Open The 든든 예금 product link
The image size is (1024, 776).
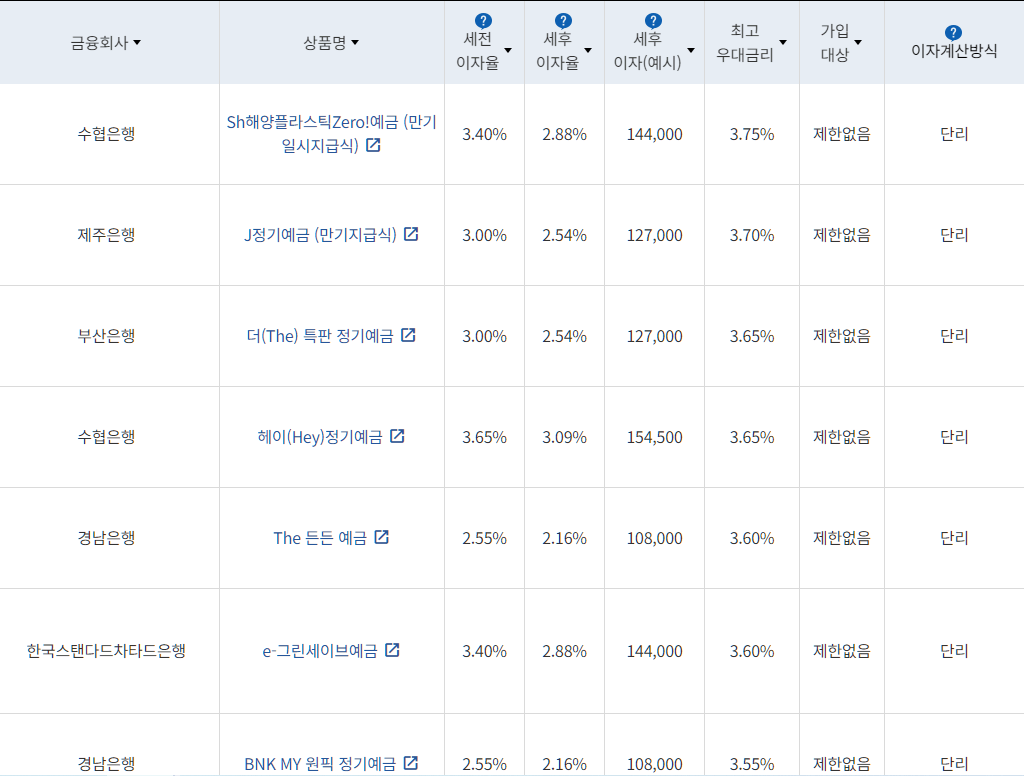point(320,538)
